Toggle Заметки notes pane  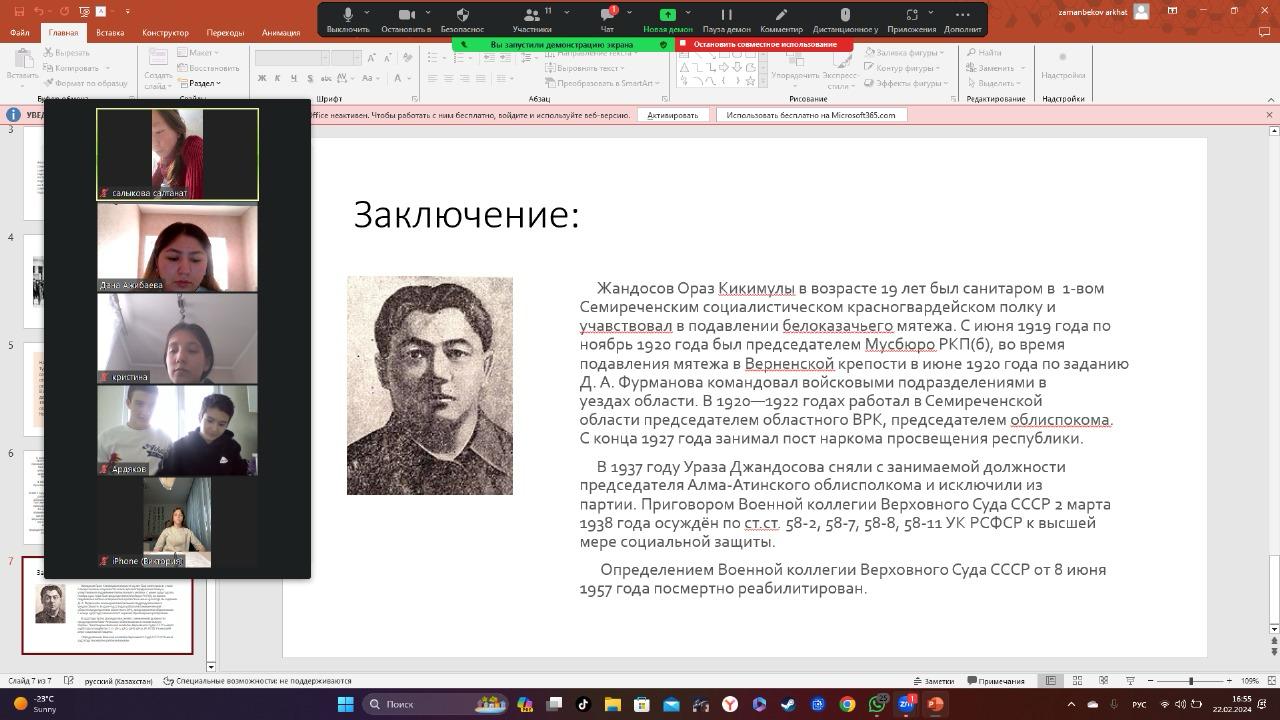933,681
